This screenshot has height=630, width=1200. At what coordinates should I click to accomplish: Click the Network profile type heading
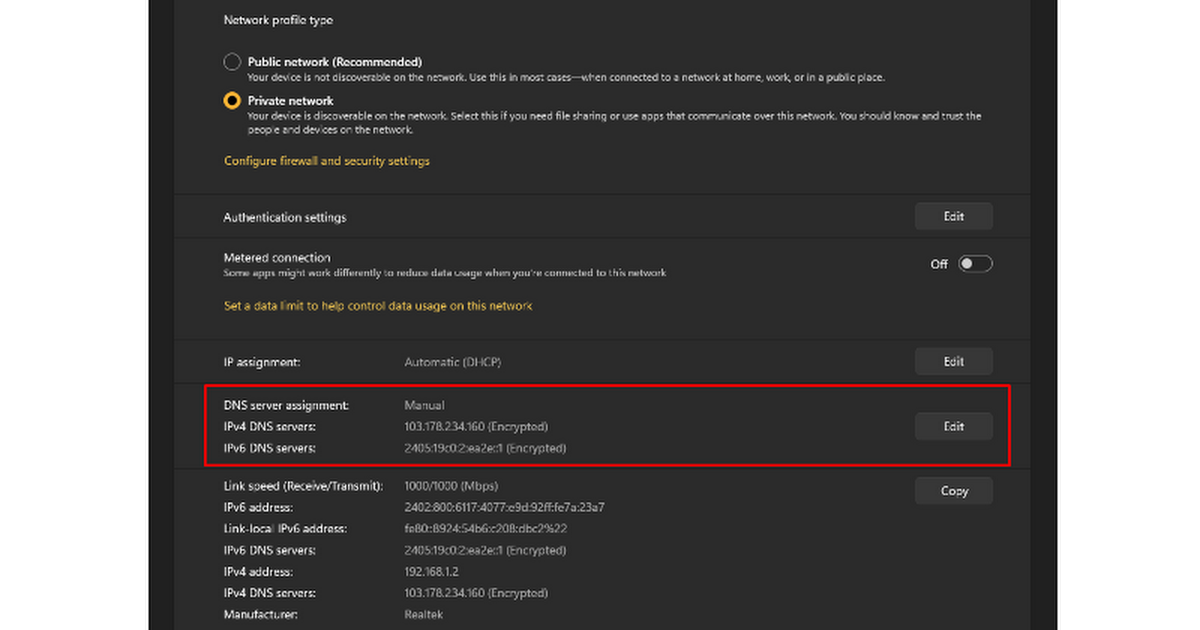(278, 20)
